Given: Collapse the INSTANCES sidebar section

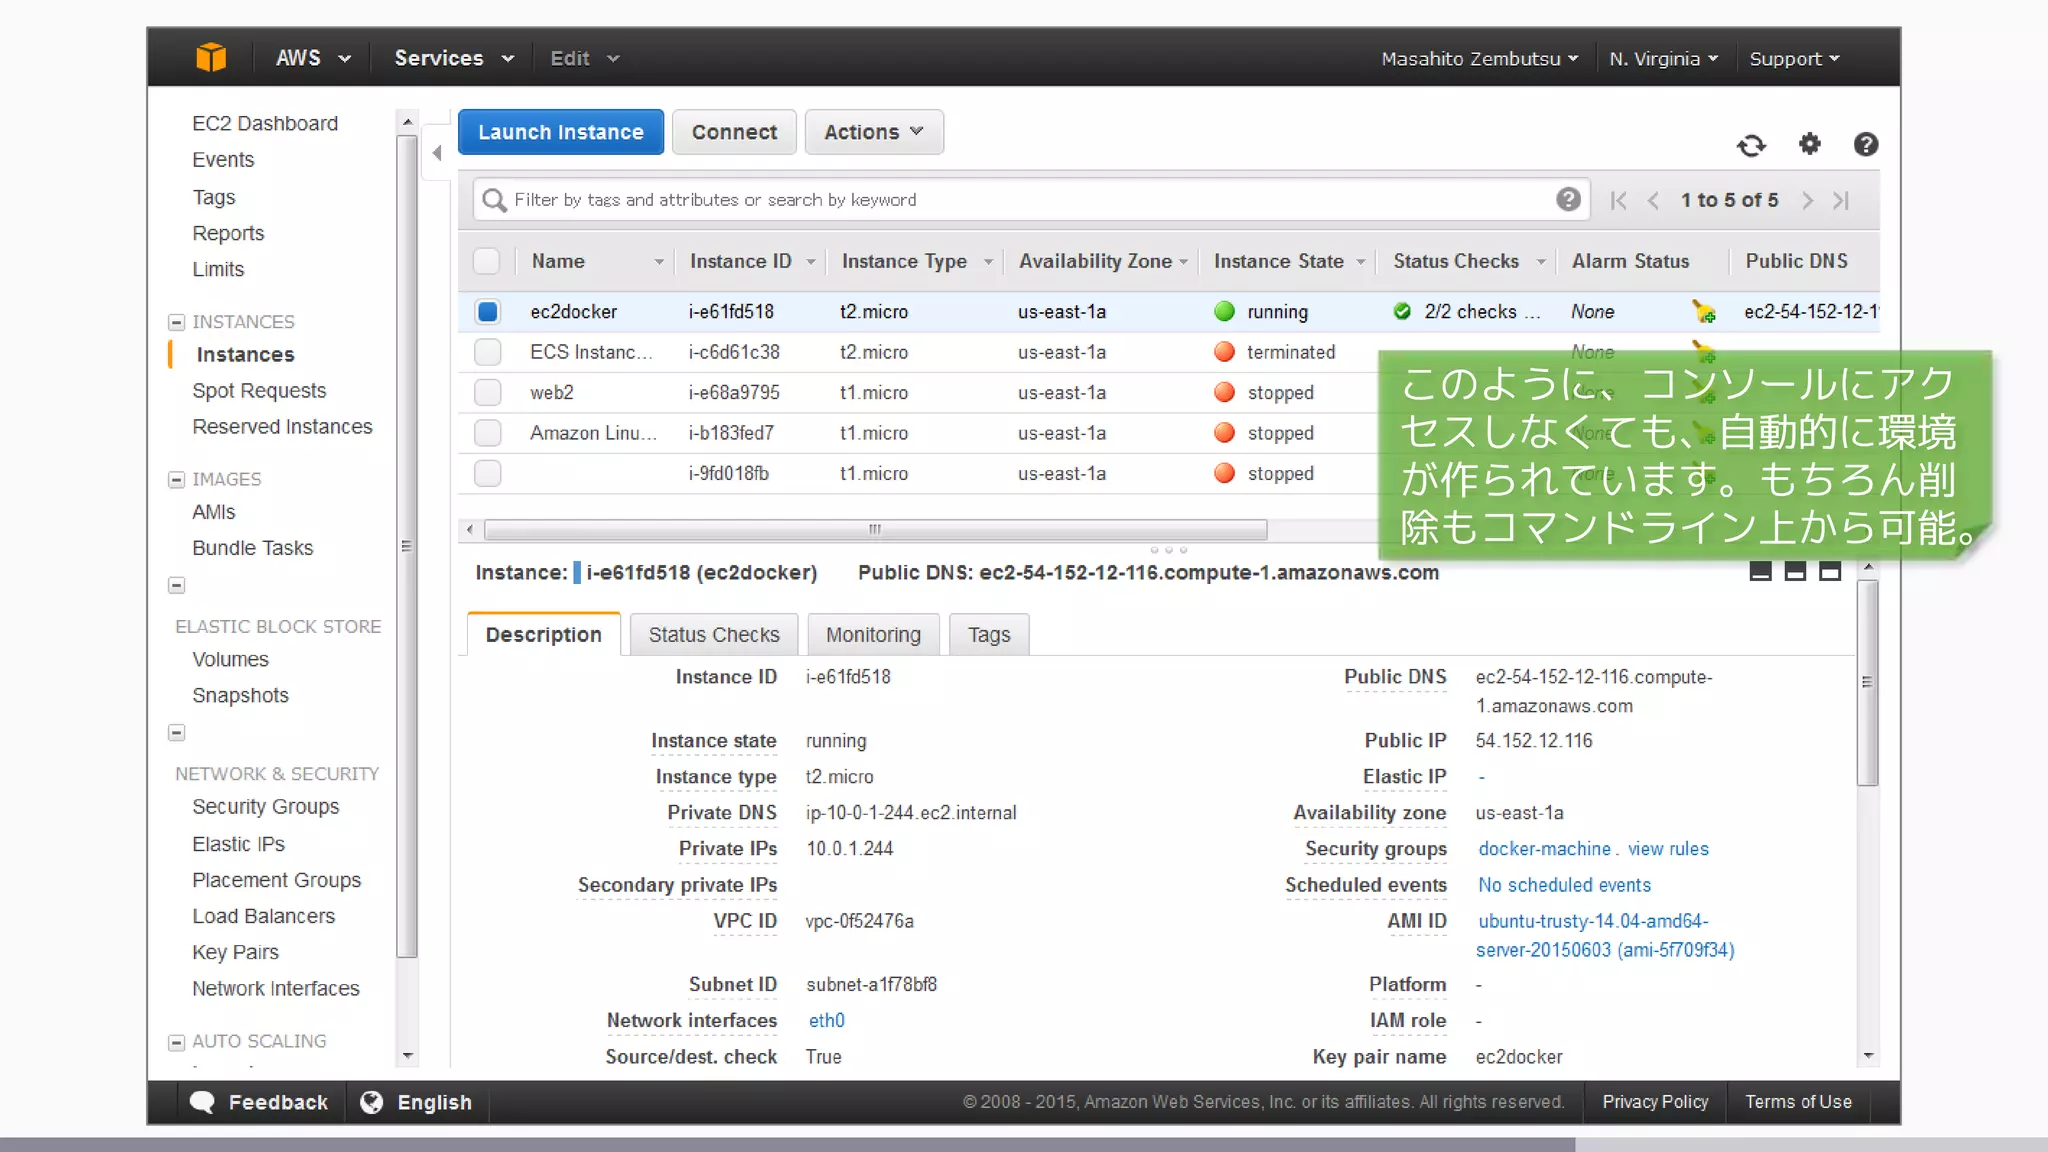Looking at the screenshot, I should [177, 322].
